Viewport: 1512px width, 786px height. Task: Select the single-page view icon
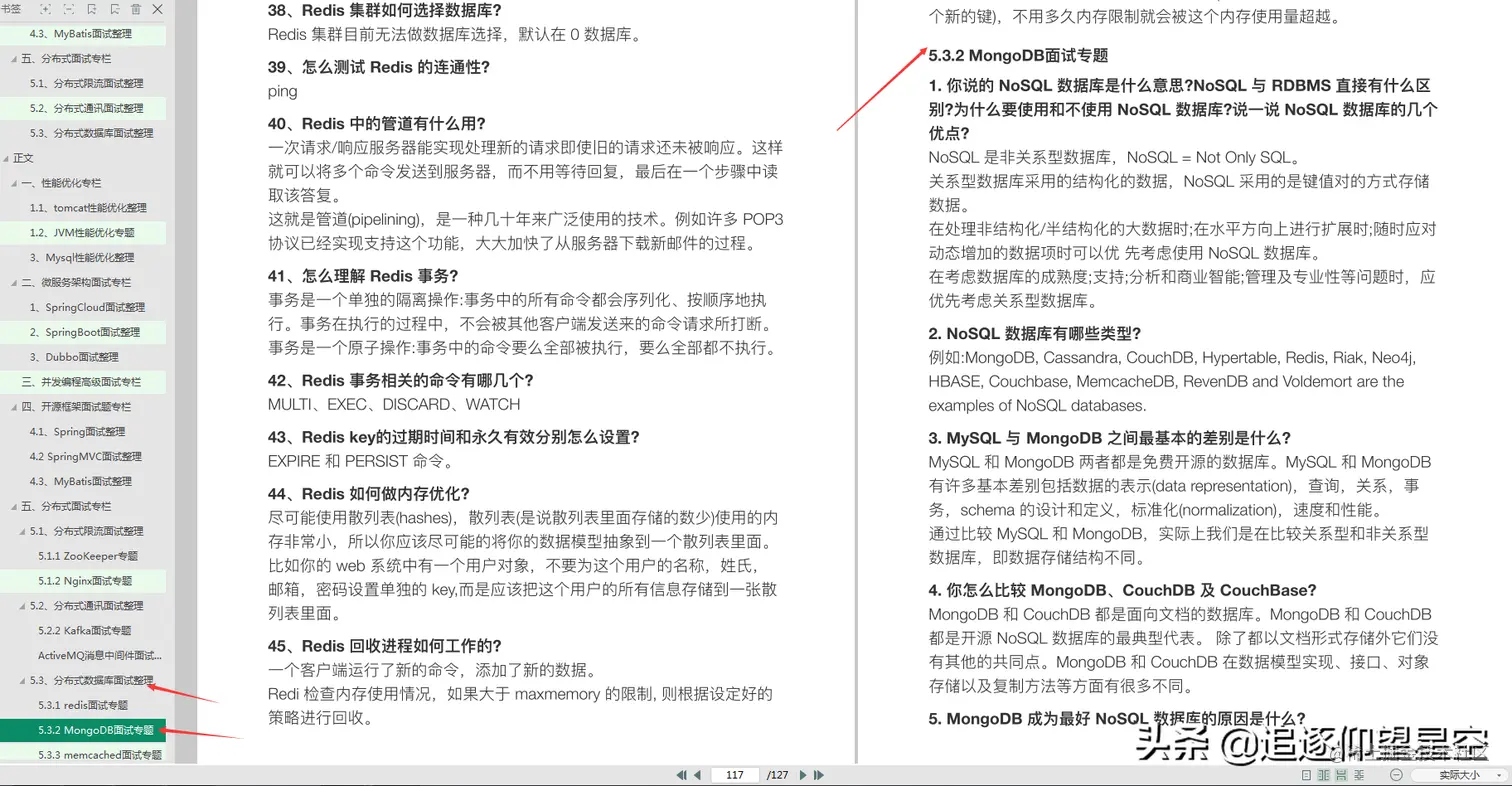(x=1306, y=773)
